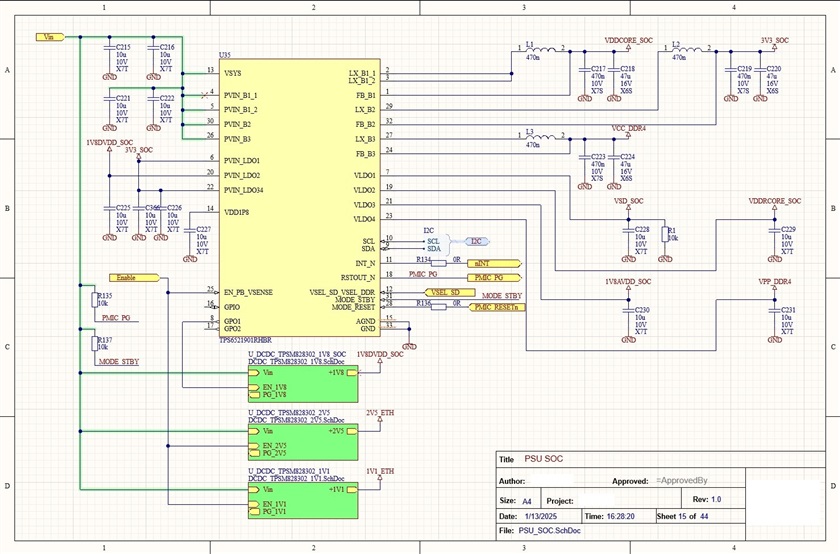Click the Enable port symbol

coord(134,278)
